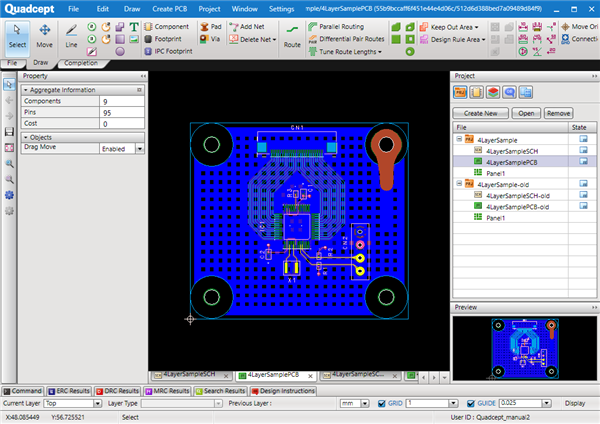Switch to Completion ribbon tab
600x424 pixels.
pyautogui.click(x=81, y=63)
